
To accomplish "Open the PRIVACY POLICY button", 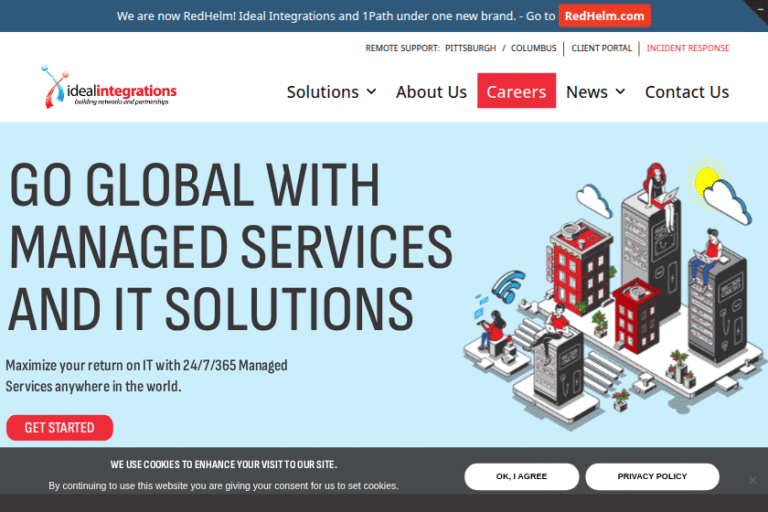I will pos(652,476).
